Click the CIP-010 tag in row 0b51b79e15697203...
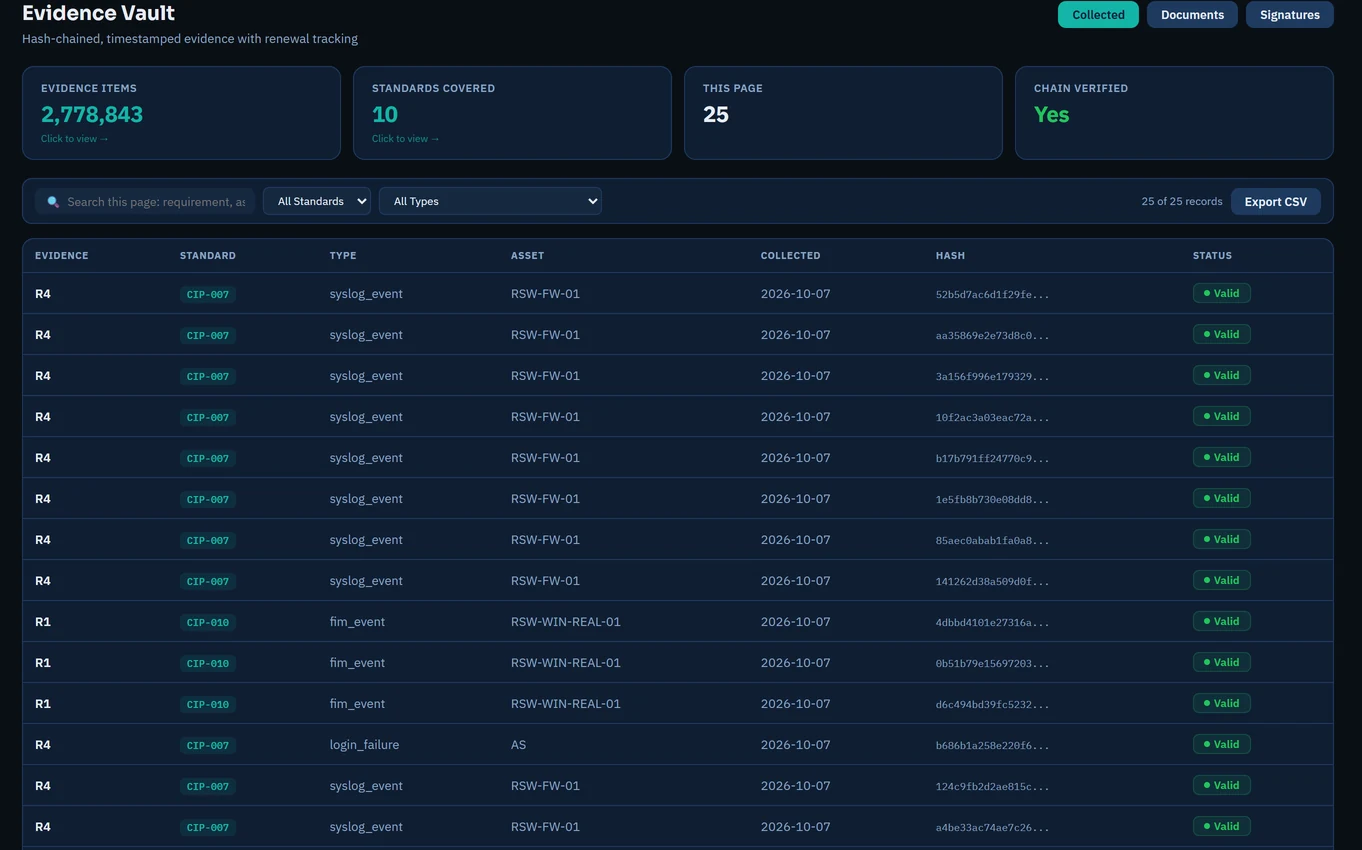The width and height of the screenshot is (1362, 850). [208, 663]
